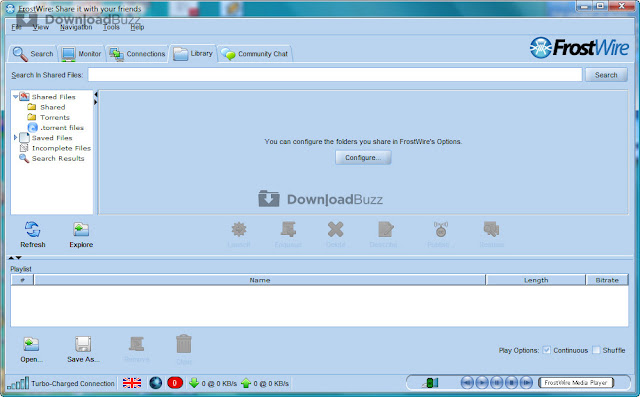Click the media player previous track button
Viewport: 640px width, 397px height.
click(467, 383)
